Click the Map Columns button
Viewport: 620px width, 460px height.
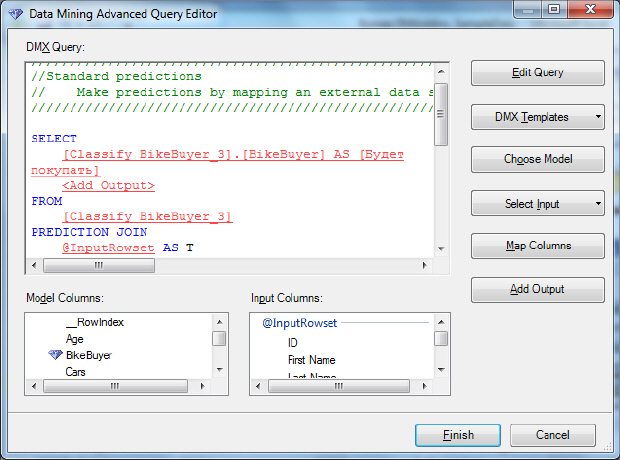click(x=537, y=246)
